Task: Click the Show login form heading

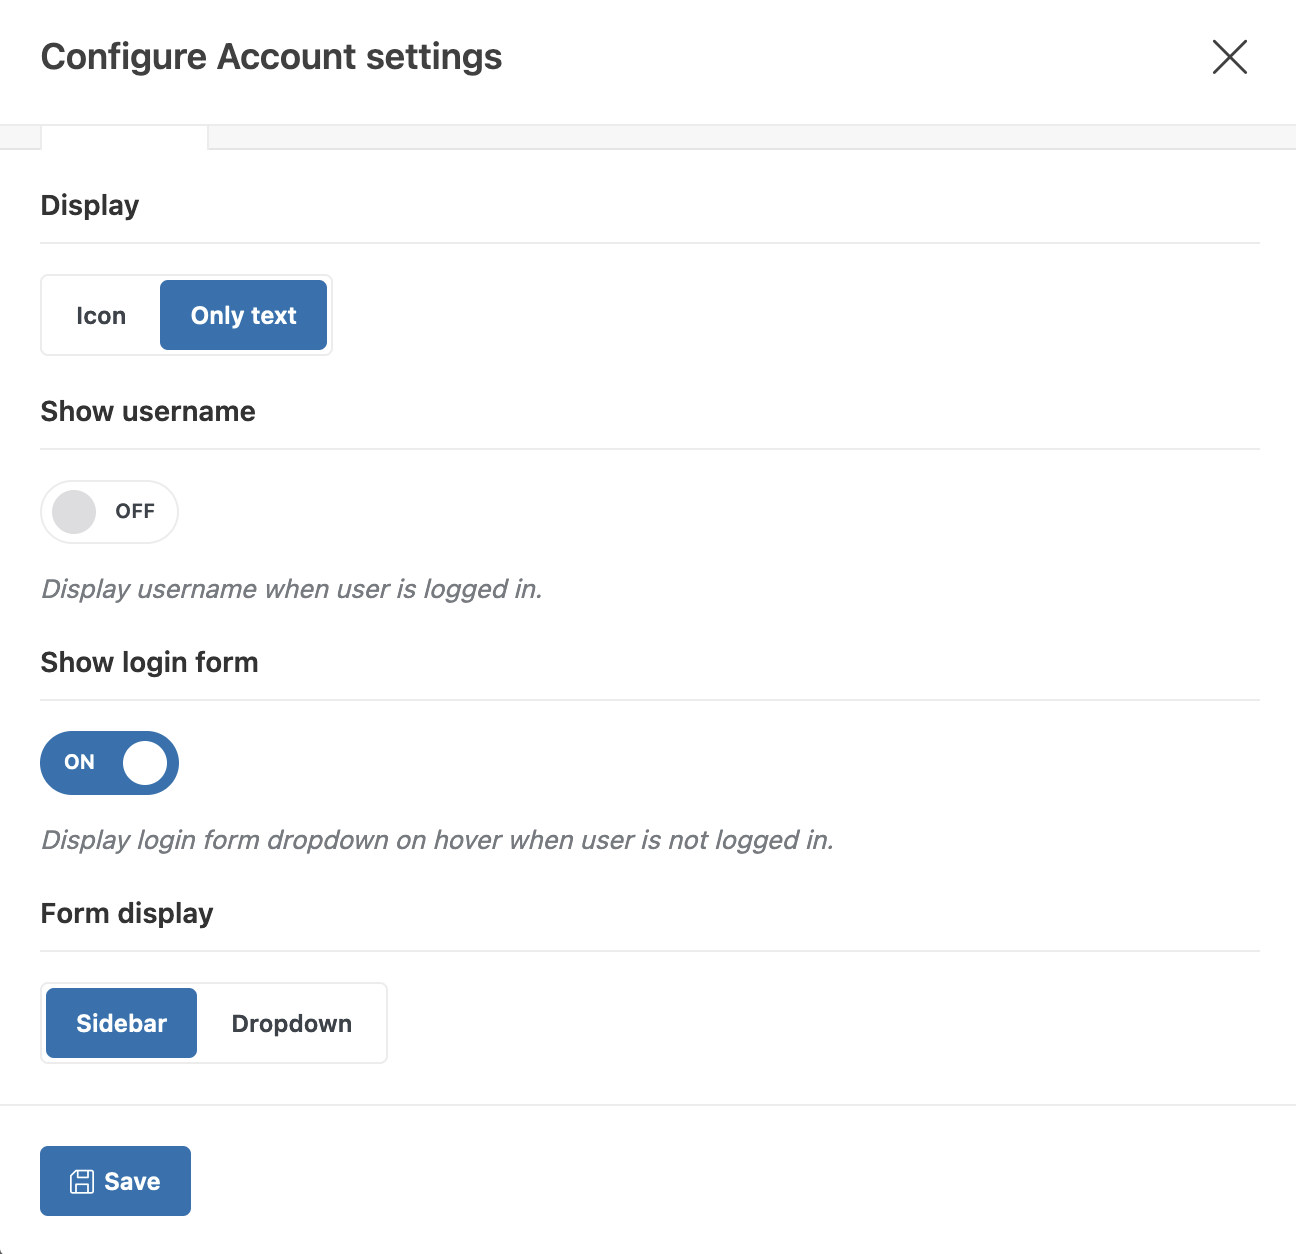Action: pos(149,663)
